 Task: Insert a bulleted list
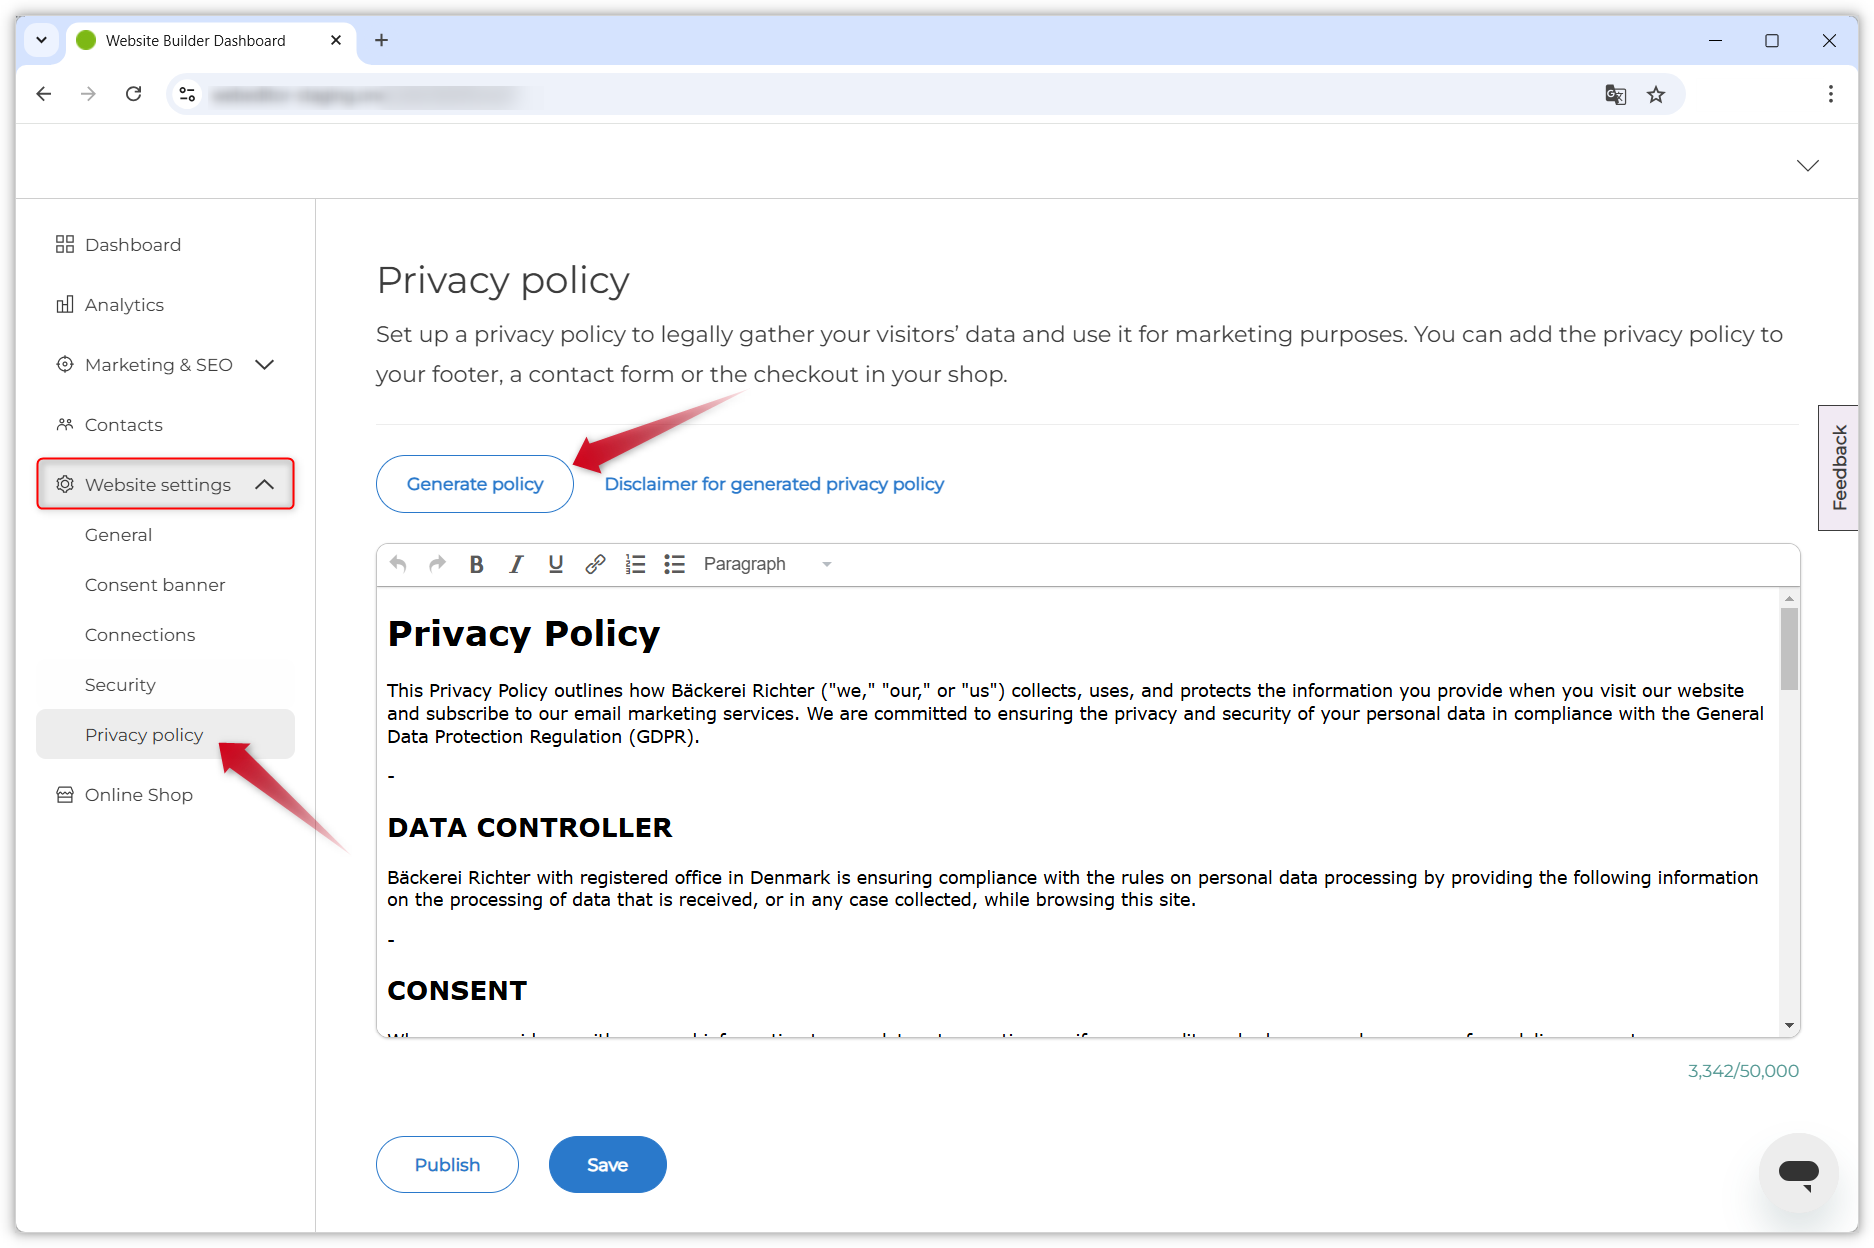tap(675, 565)
